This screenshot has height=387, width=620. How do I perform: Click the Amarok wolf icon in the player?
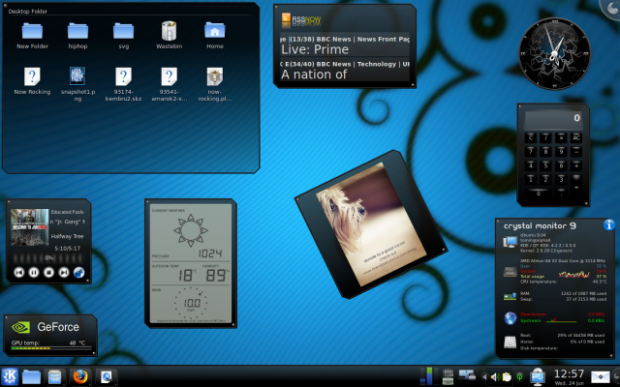79,272
